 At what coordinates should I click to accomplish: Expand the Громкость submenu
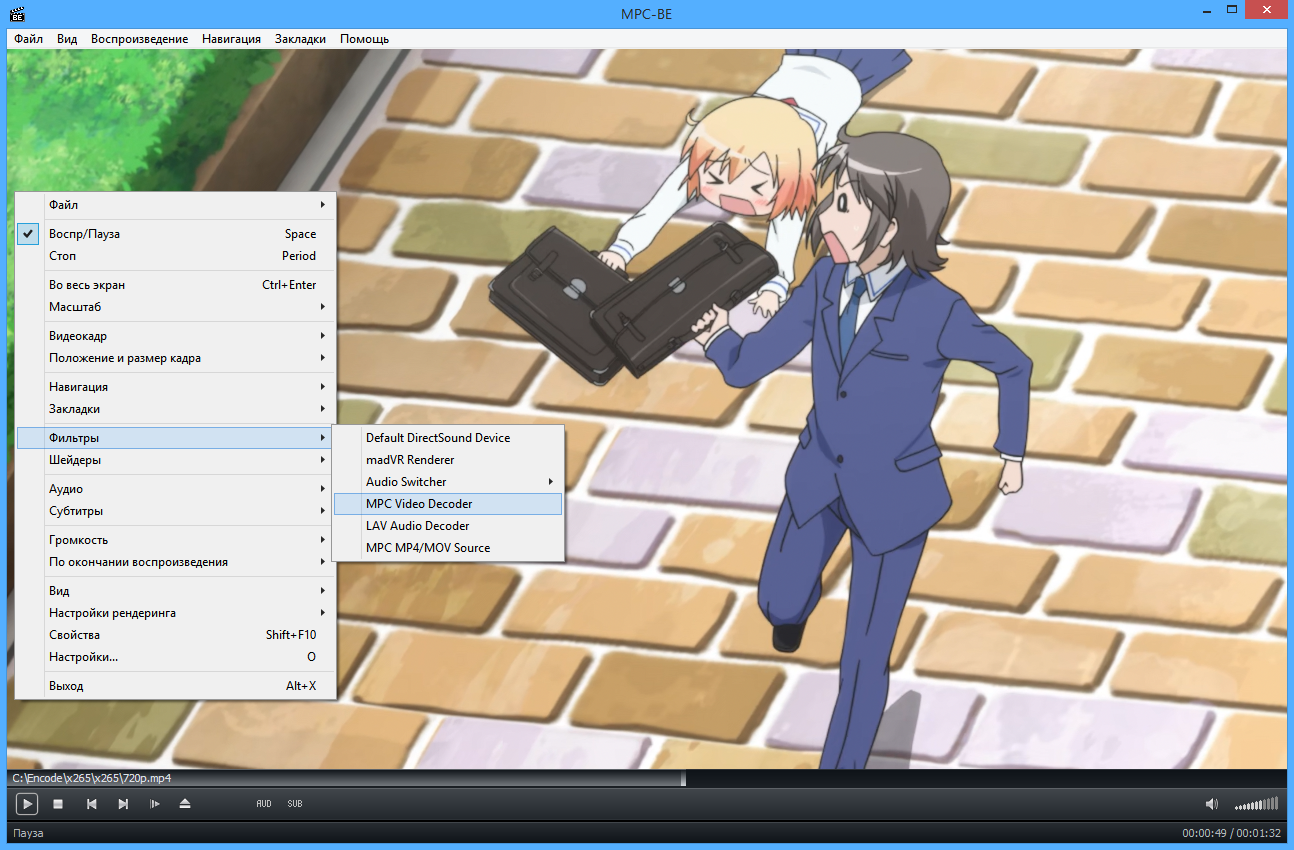pos(176,540)
